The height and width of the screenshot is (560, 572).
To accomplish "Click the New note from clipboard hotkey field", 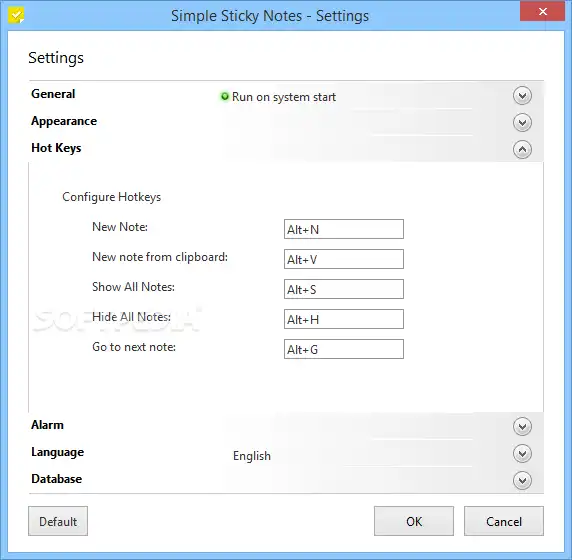I will (344, 259).
